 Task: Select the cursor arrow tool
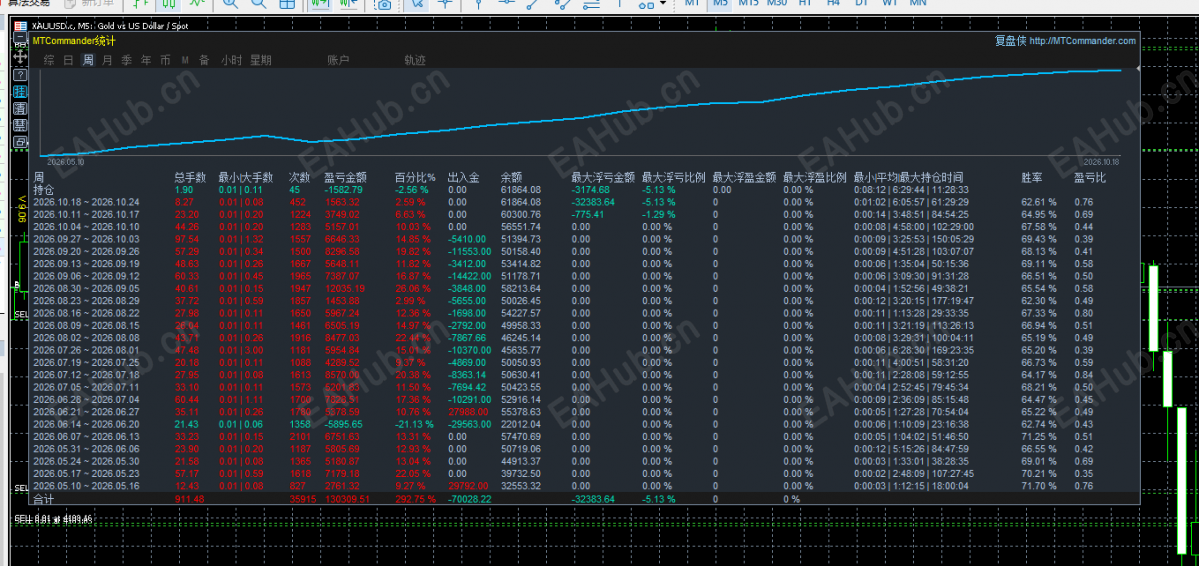pos(417,4)
